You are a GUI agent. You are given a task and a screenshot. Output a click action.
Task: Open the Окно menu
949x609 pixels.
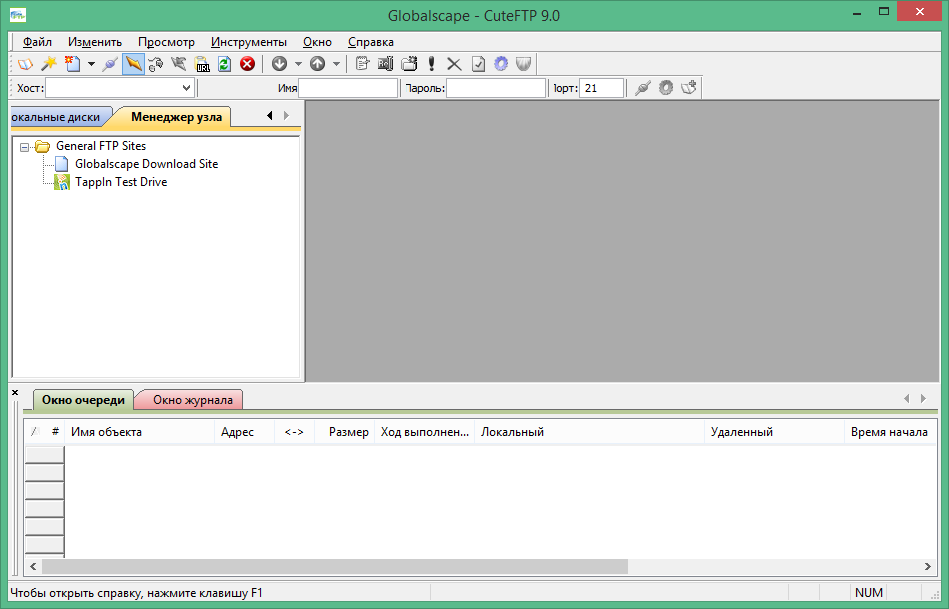(317, 42)
